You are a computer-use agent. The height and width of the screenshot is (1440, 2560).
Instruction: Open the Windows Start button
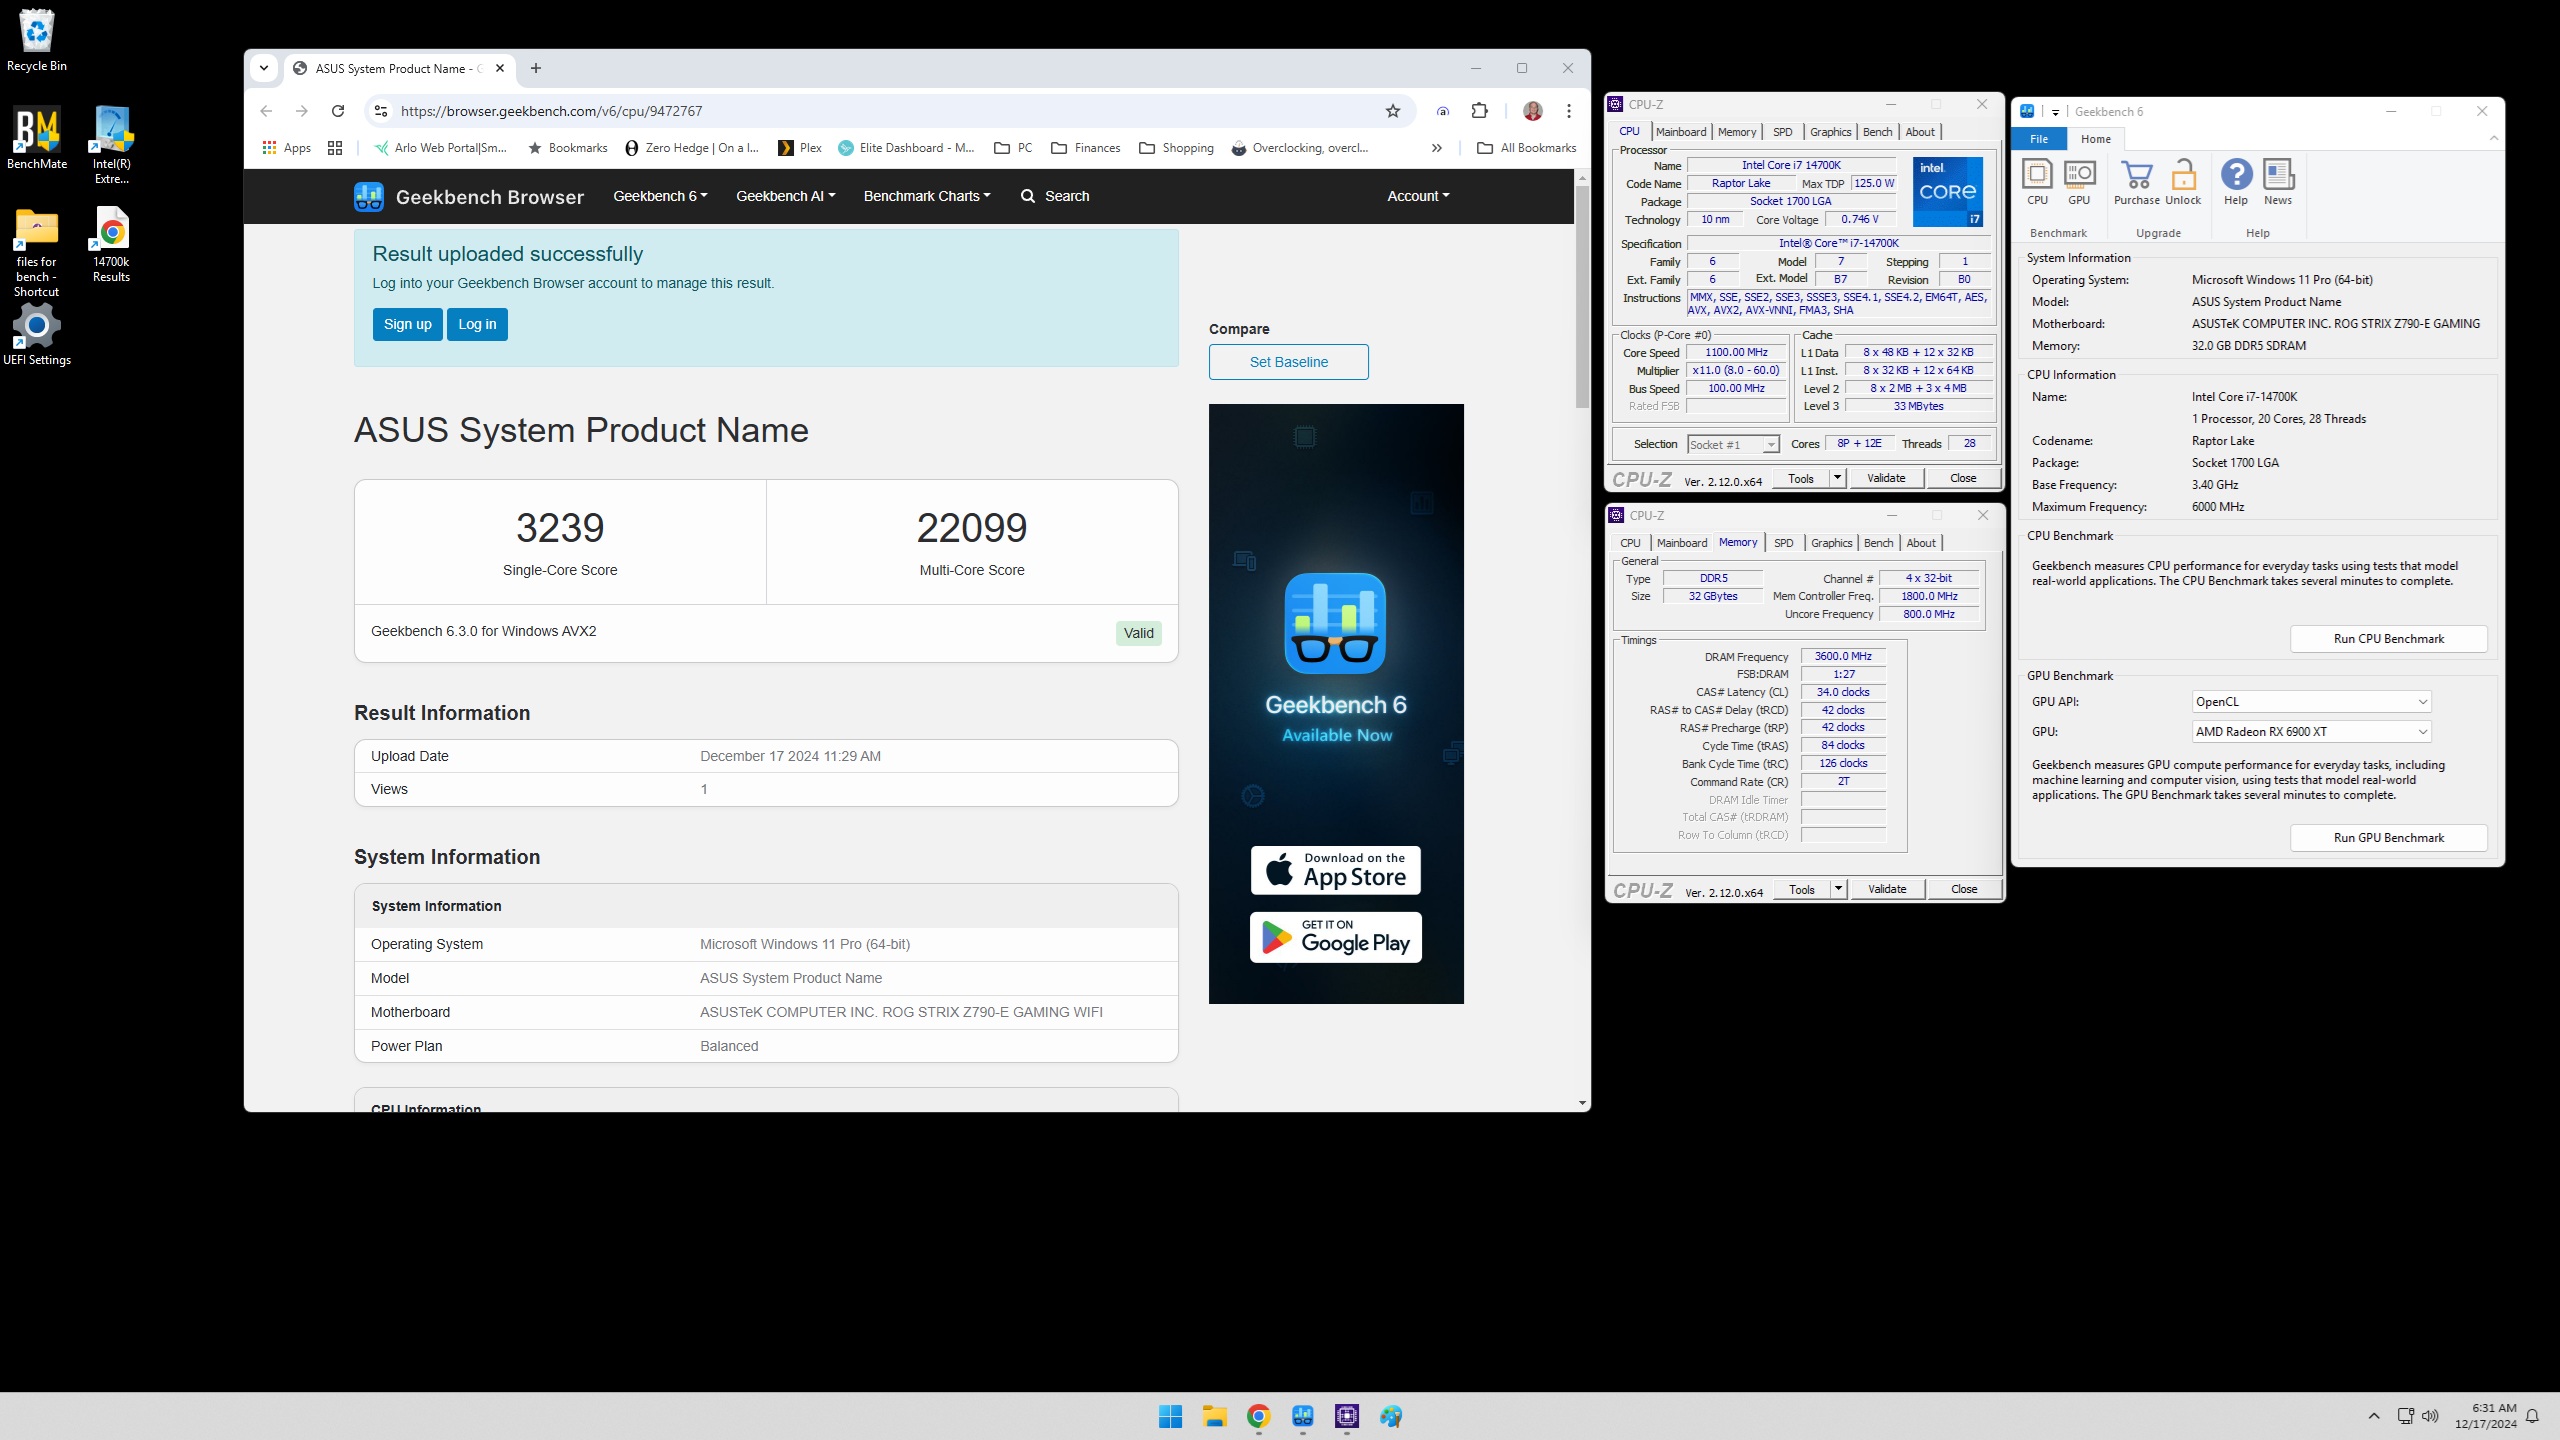(x=1170, y=1416)
